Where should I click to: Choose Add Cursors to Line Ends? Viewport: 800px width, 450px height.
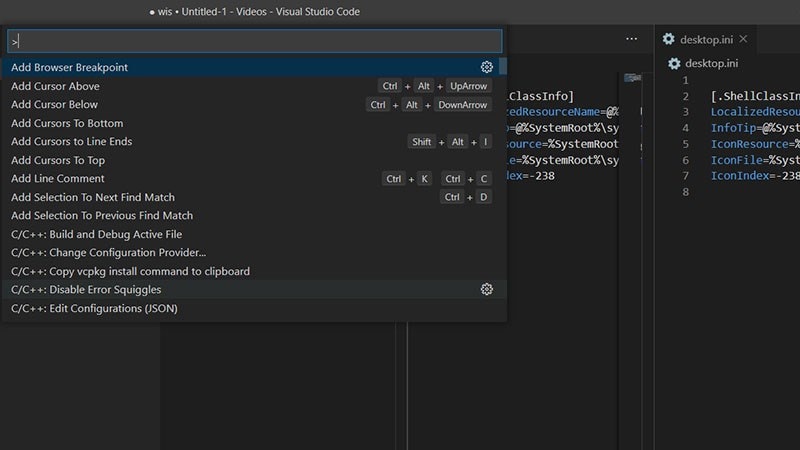(254, 141)
